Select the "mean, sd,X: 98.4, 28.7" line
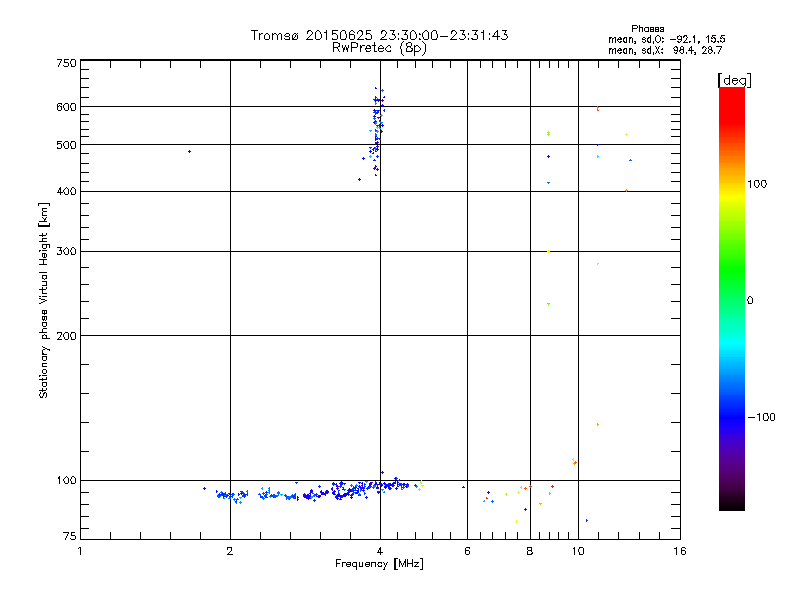This screenshot has height=600, width=800. coord(665,50)
